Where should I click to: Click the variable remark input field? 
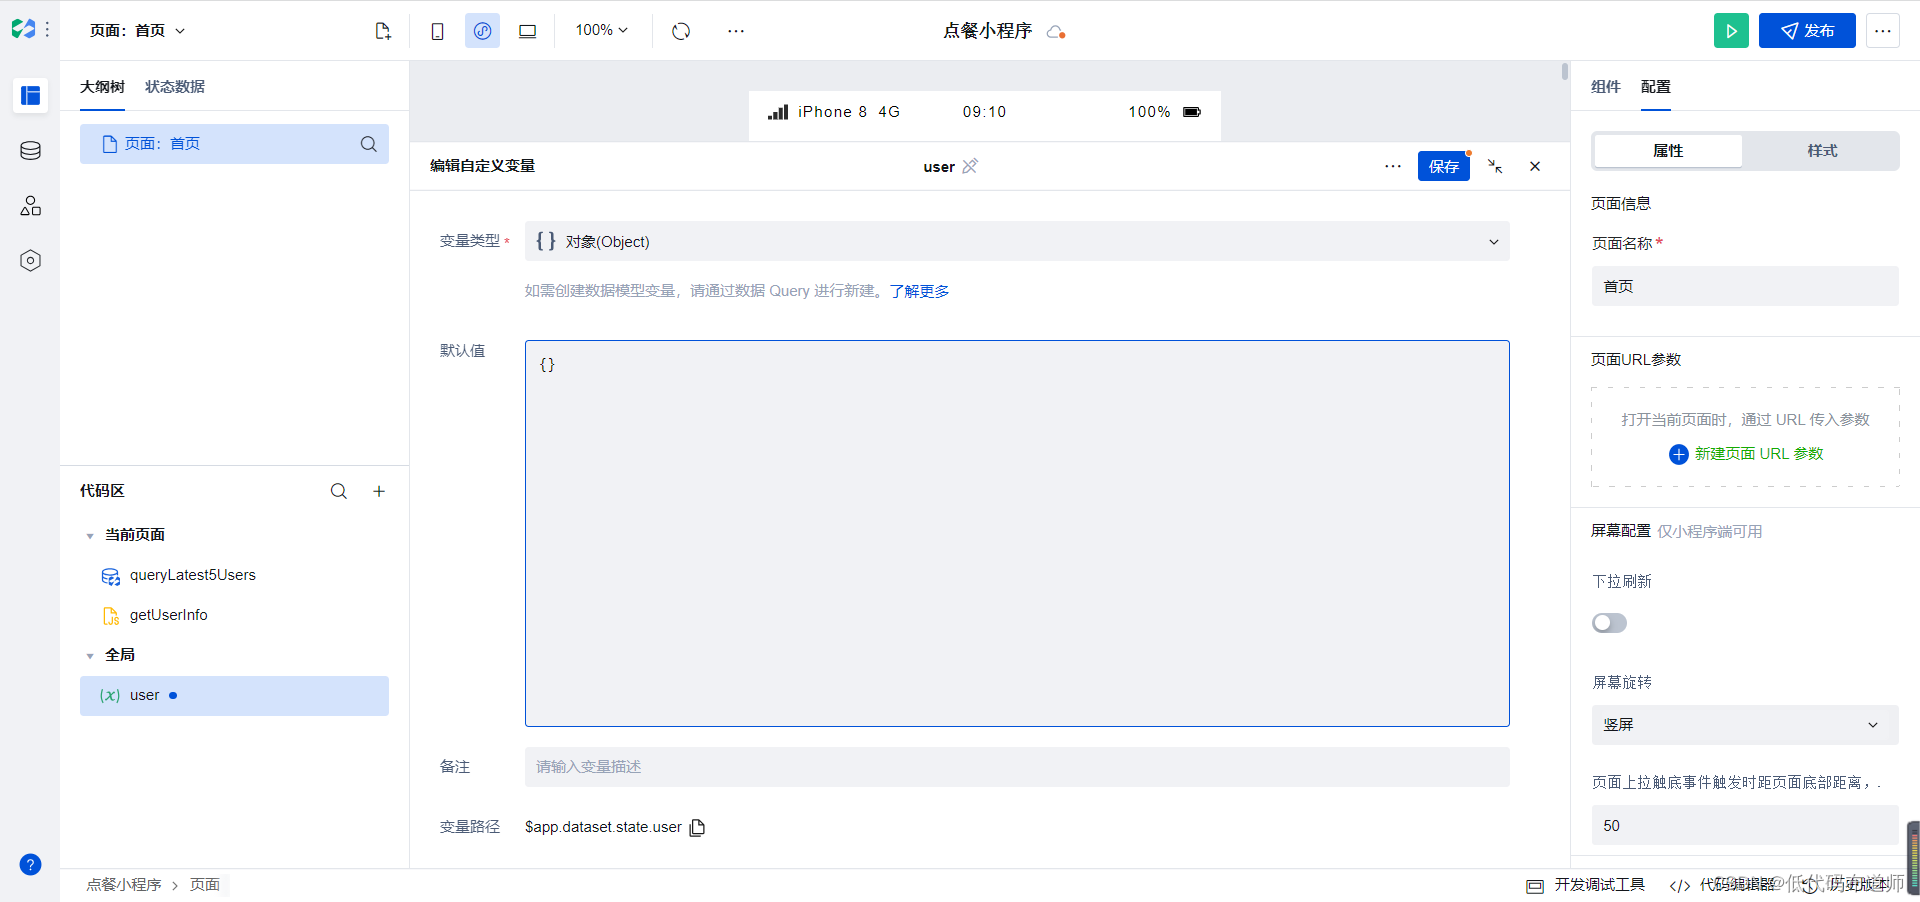pos(1017,767)
